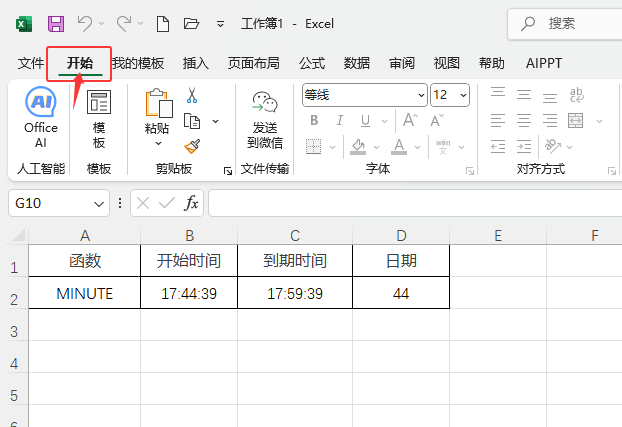Image resolution: width=622 pixels, height=427 pixels.
Task: Open the undo history dropdown arrow
Action: [102, 24]
